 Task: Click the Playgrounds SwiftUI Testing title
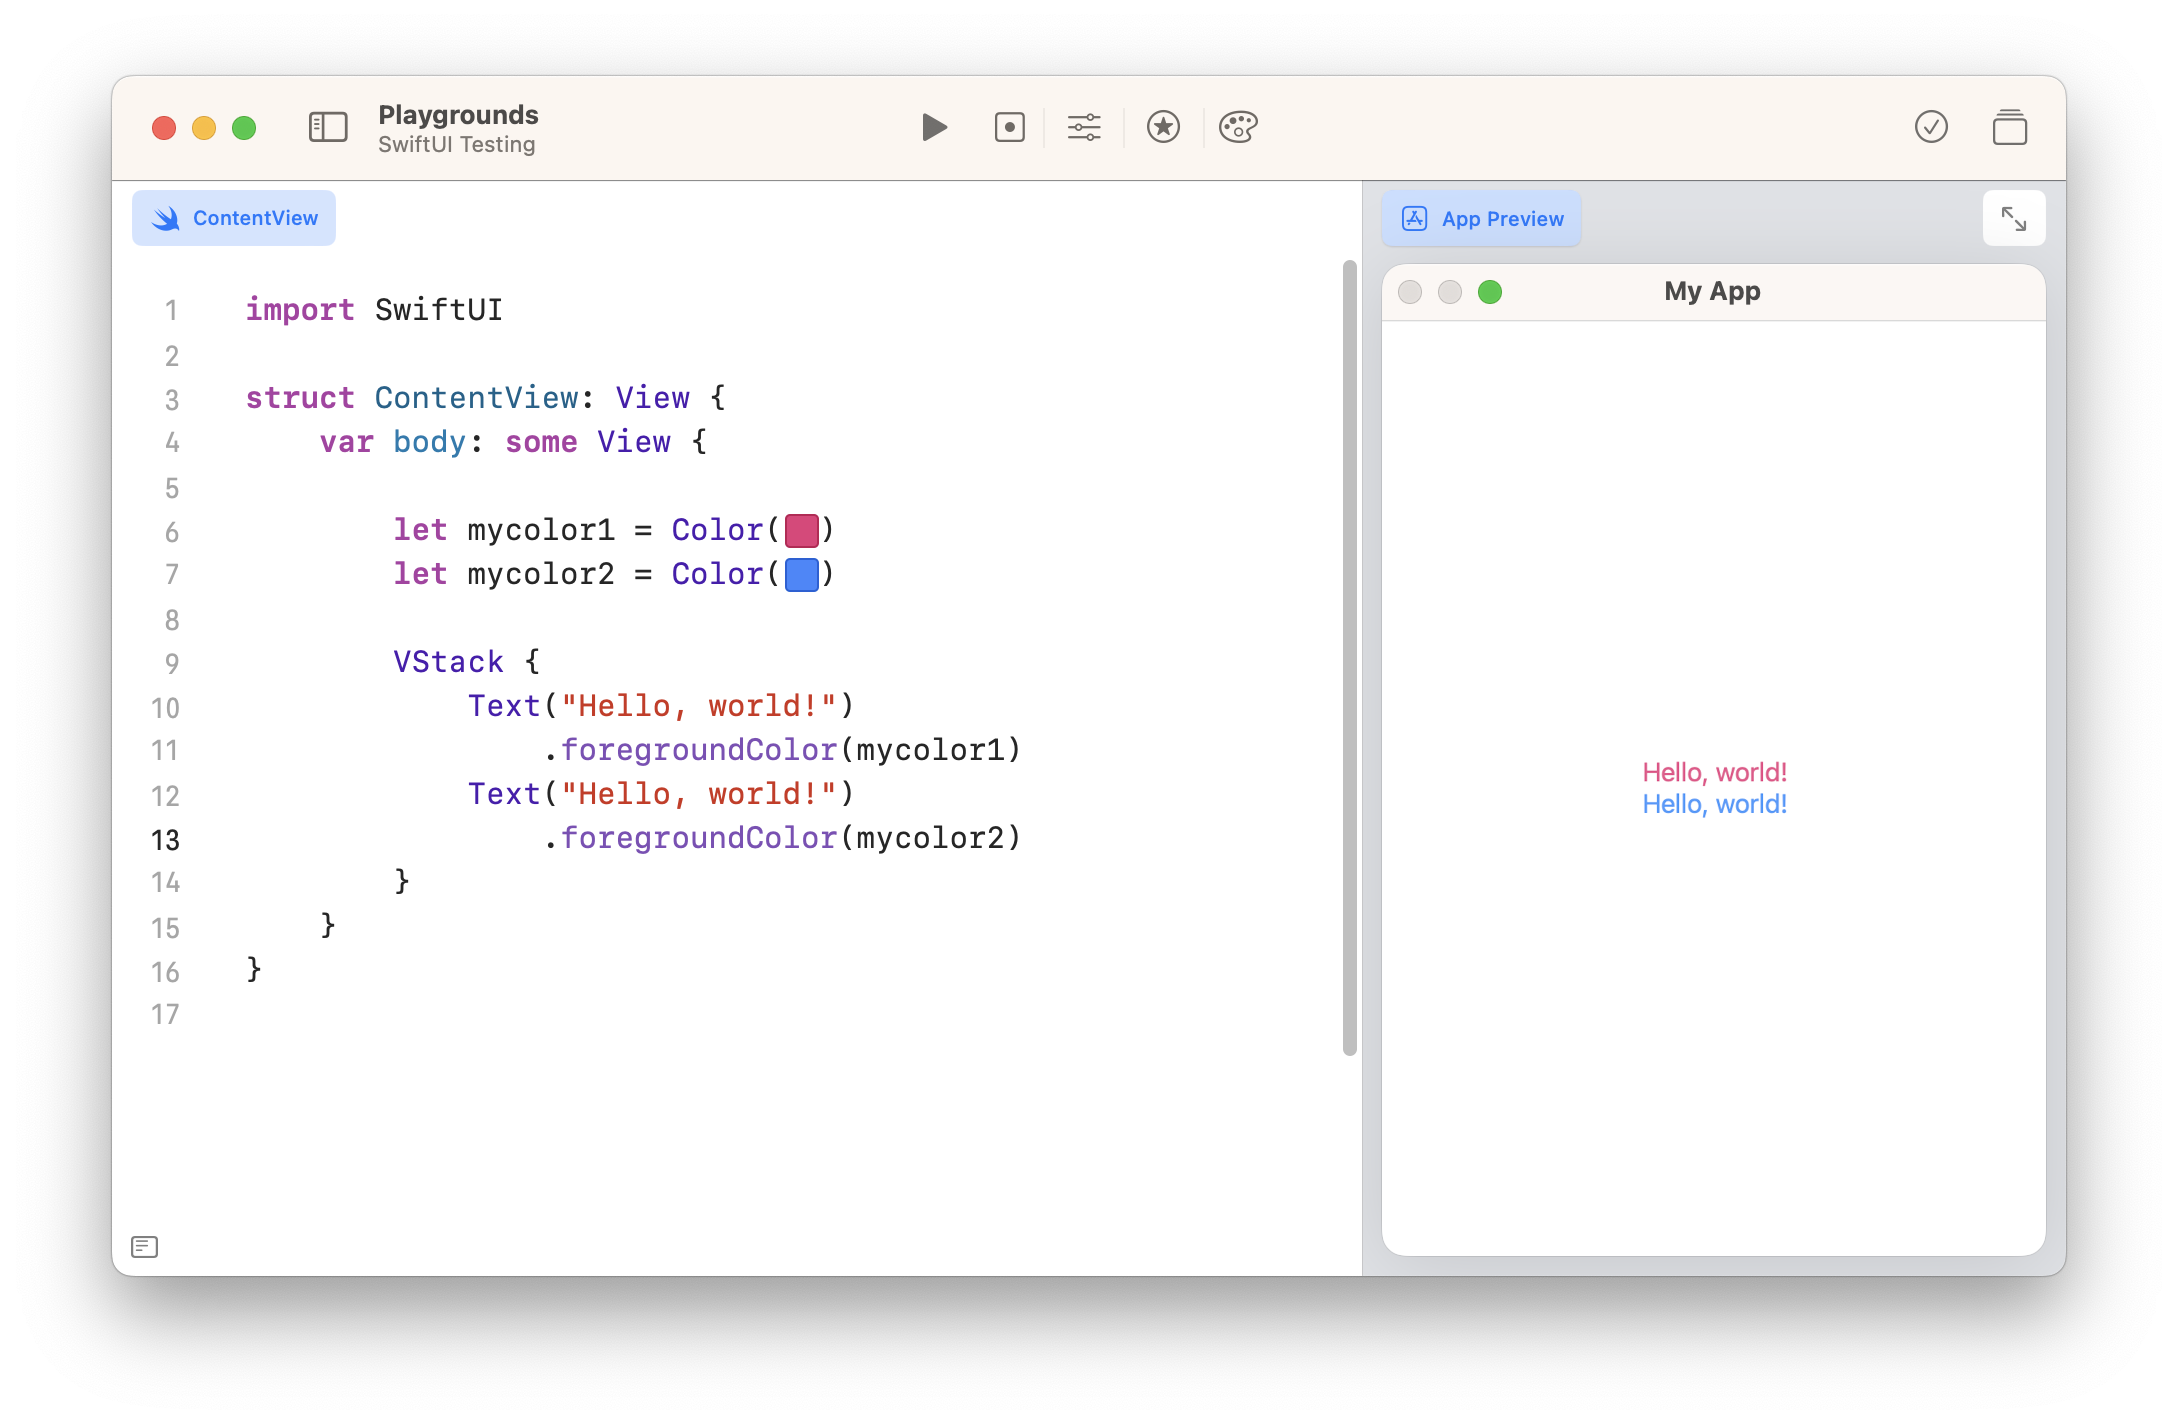click(458, 128)
